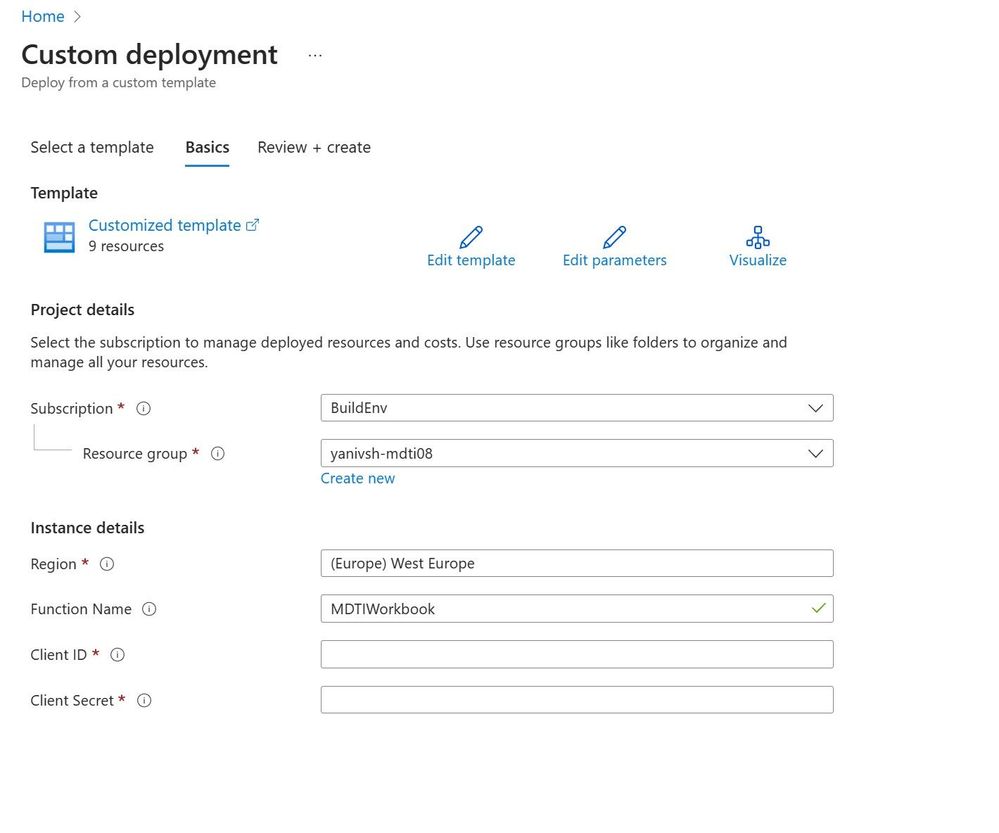Show Client ID info tooltip icon
This screenshot has height=833, width=999.
[x=117, y=655]
